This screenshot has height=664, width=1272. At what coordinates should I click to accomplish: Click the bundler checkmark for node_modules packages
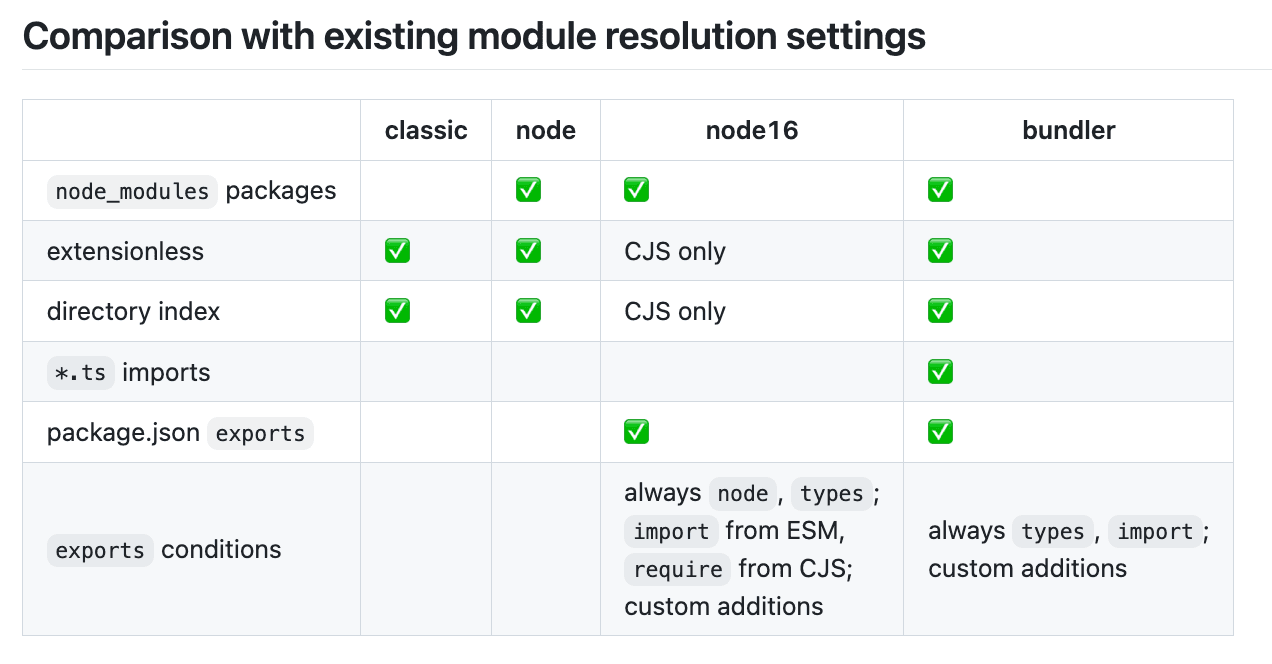tap(940, 190)
